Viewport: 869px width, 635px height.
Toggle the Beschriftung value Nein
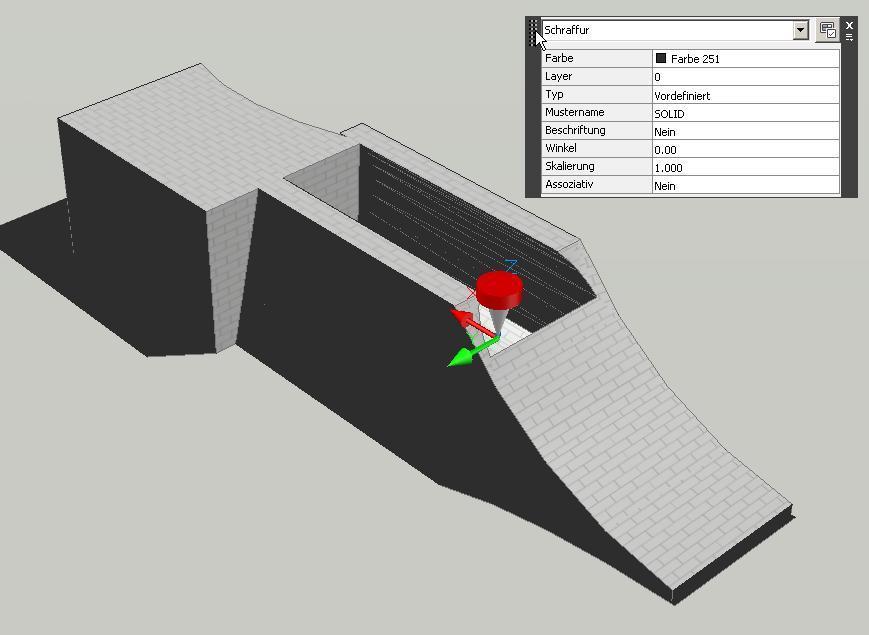tap(745, 131)
